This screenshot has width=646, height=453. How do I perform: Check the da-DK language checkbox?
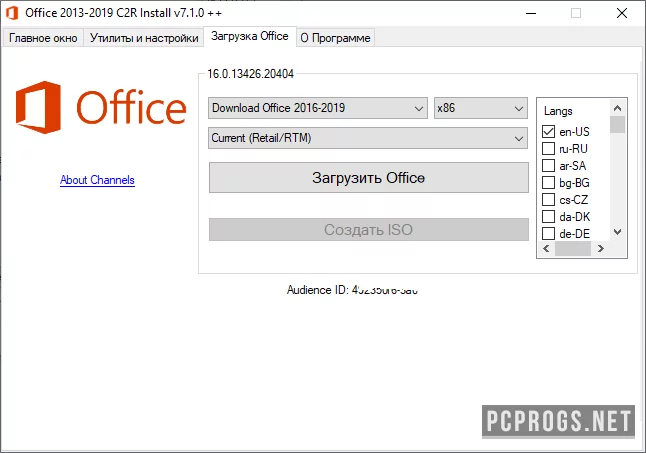click(548, 217)
